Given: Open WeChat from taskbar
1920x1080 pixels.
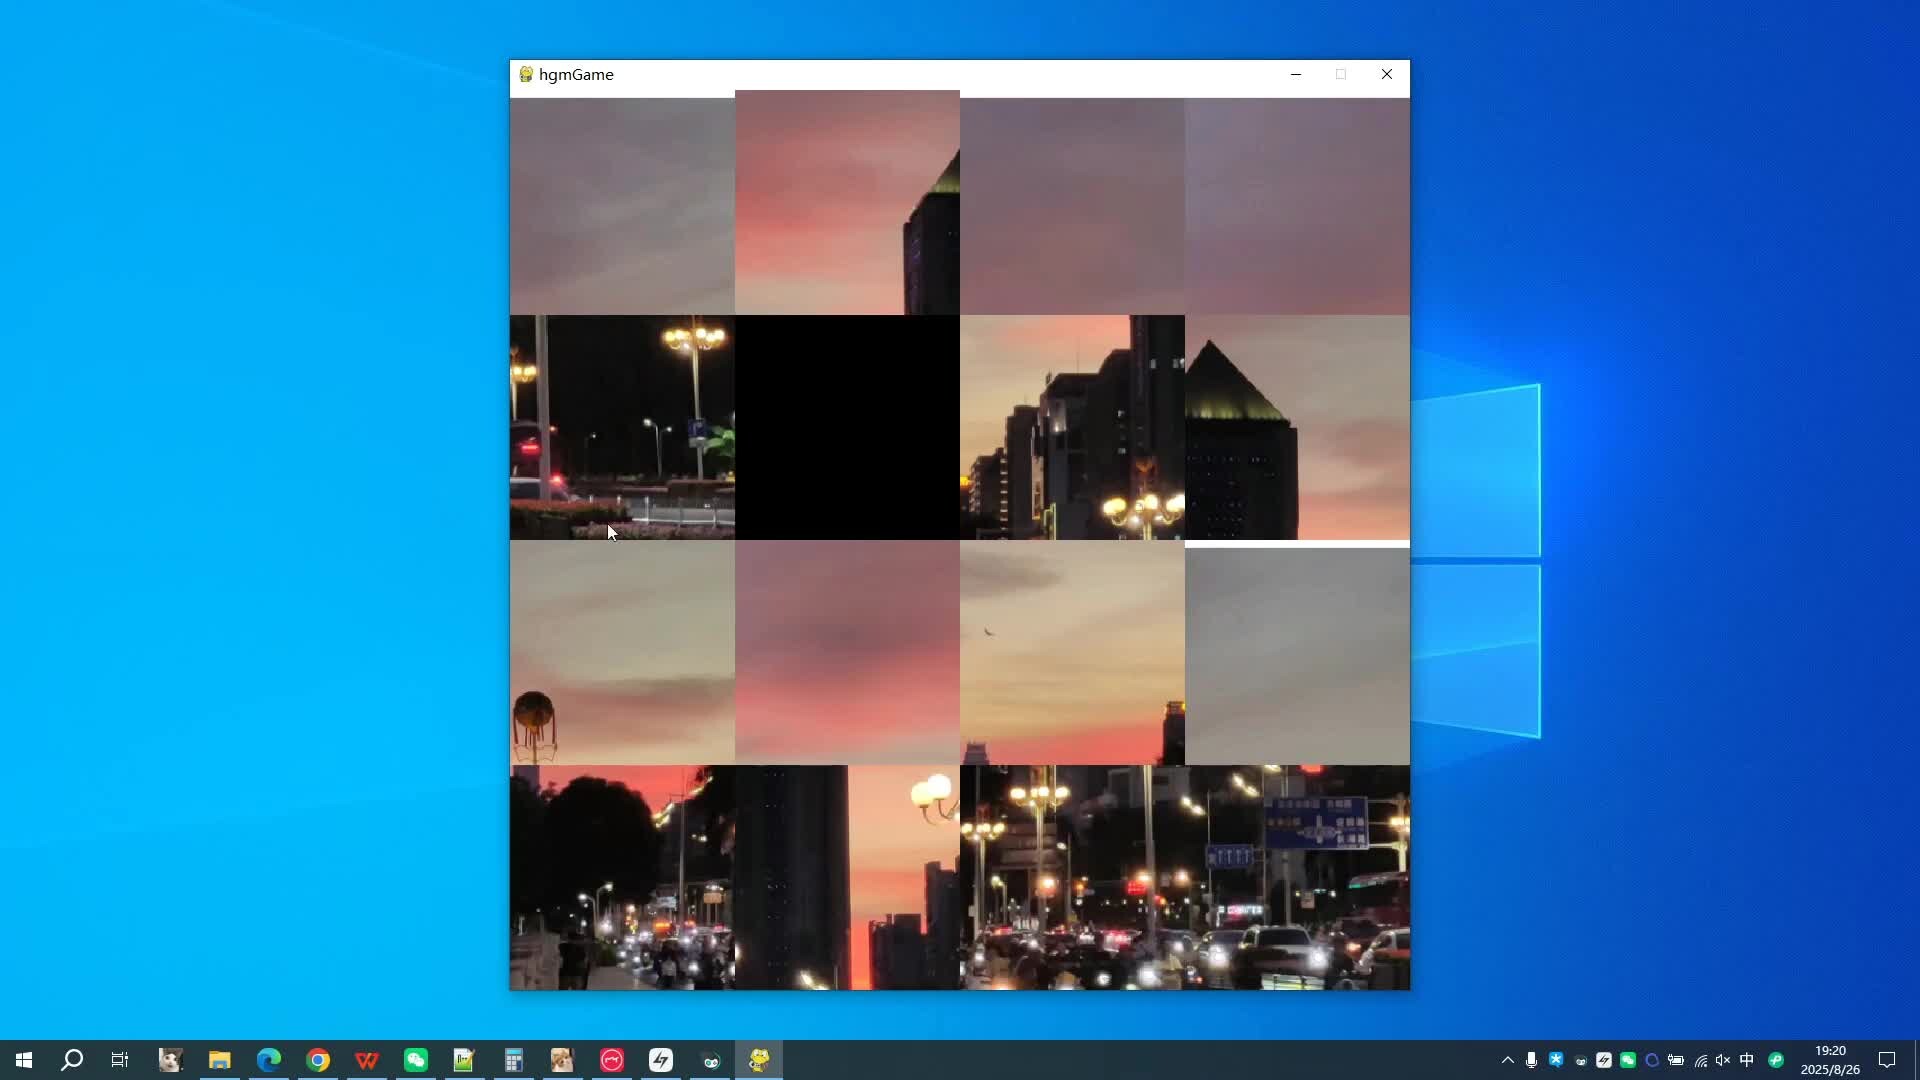Looking at the screenshot, I should pos(415,1060).
